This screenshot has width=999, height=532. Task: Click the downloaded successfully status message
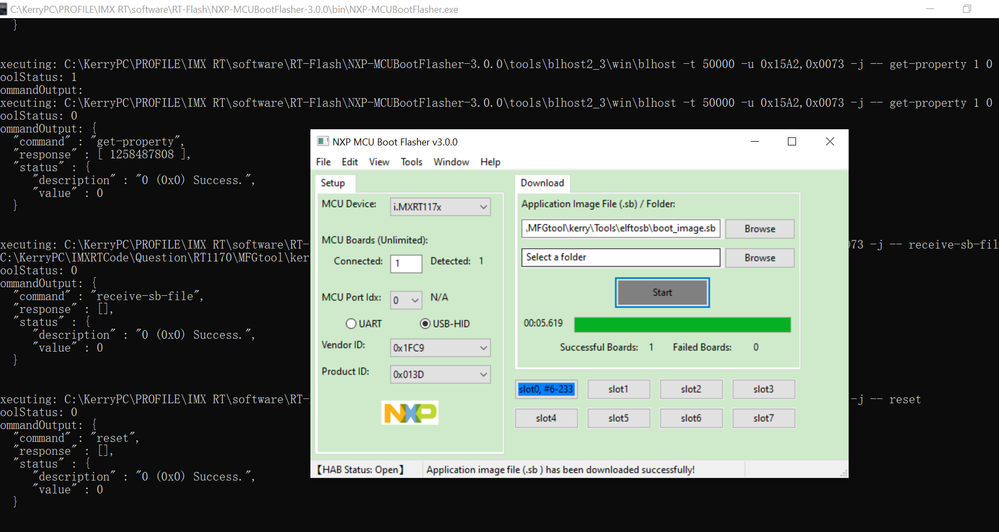point(561,470)
